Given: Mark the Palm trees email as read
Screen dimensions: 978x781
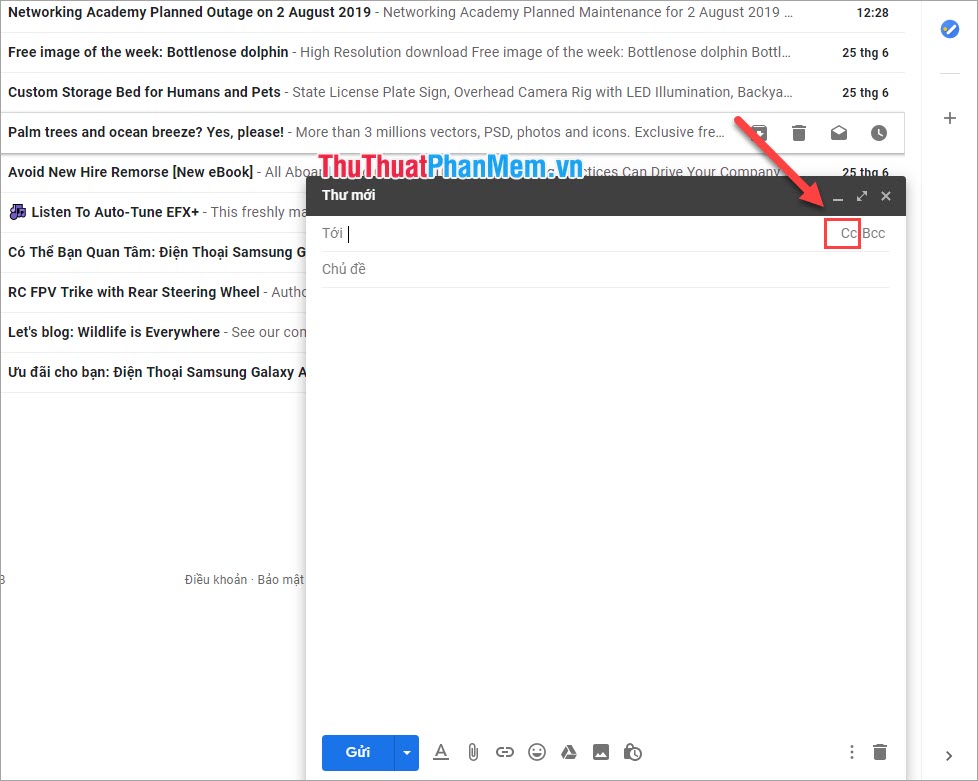Looking at the screenshot, I should [x=838, y=132].
